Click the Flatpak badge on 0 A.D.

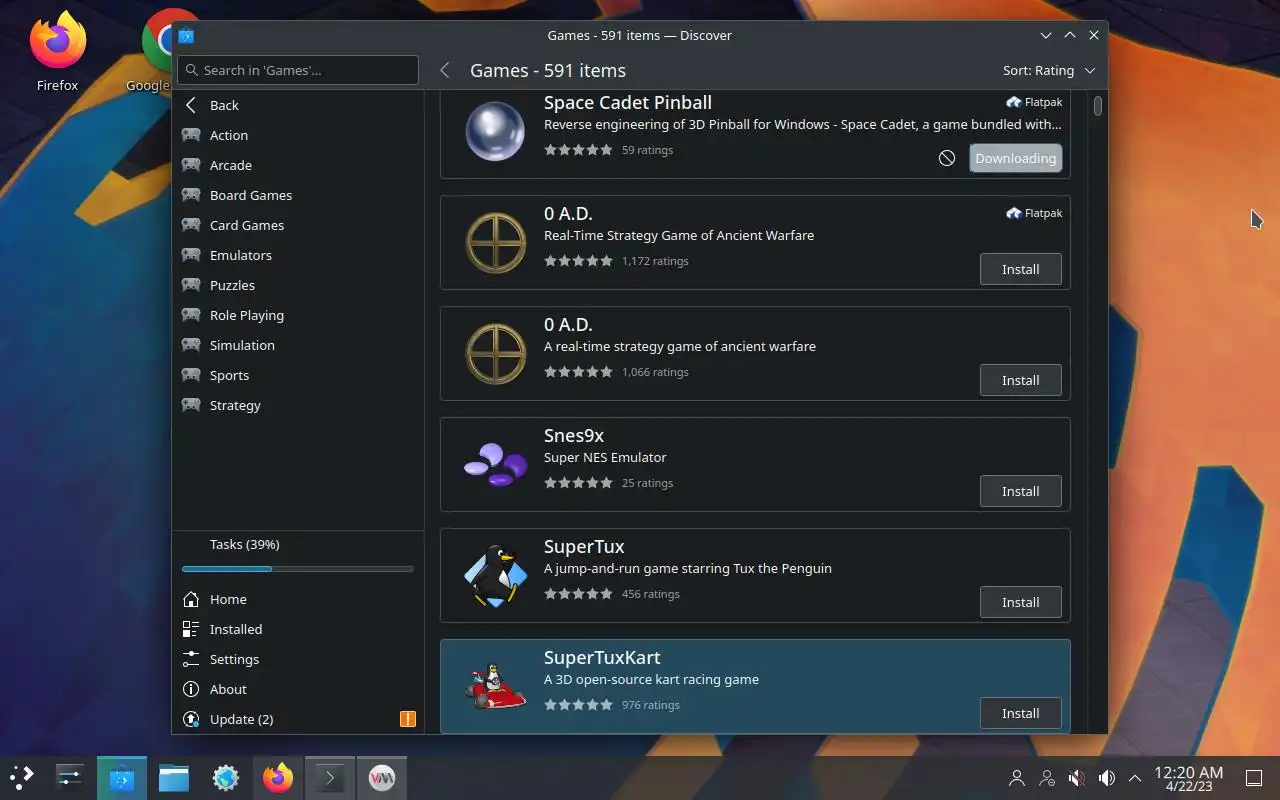coord(1034,213)
